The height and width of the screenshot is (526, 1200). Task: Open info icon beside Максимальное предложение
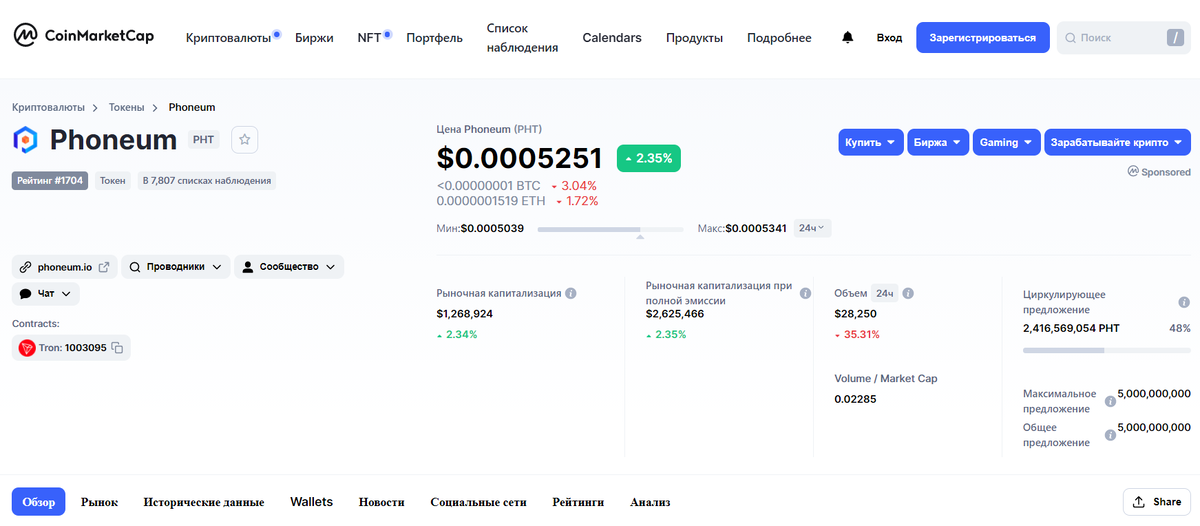pyautogui.click(x=1110, y=402)
